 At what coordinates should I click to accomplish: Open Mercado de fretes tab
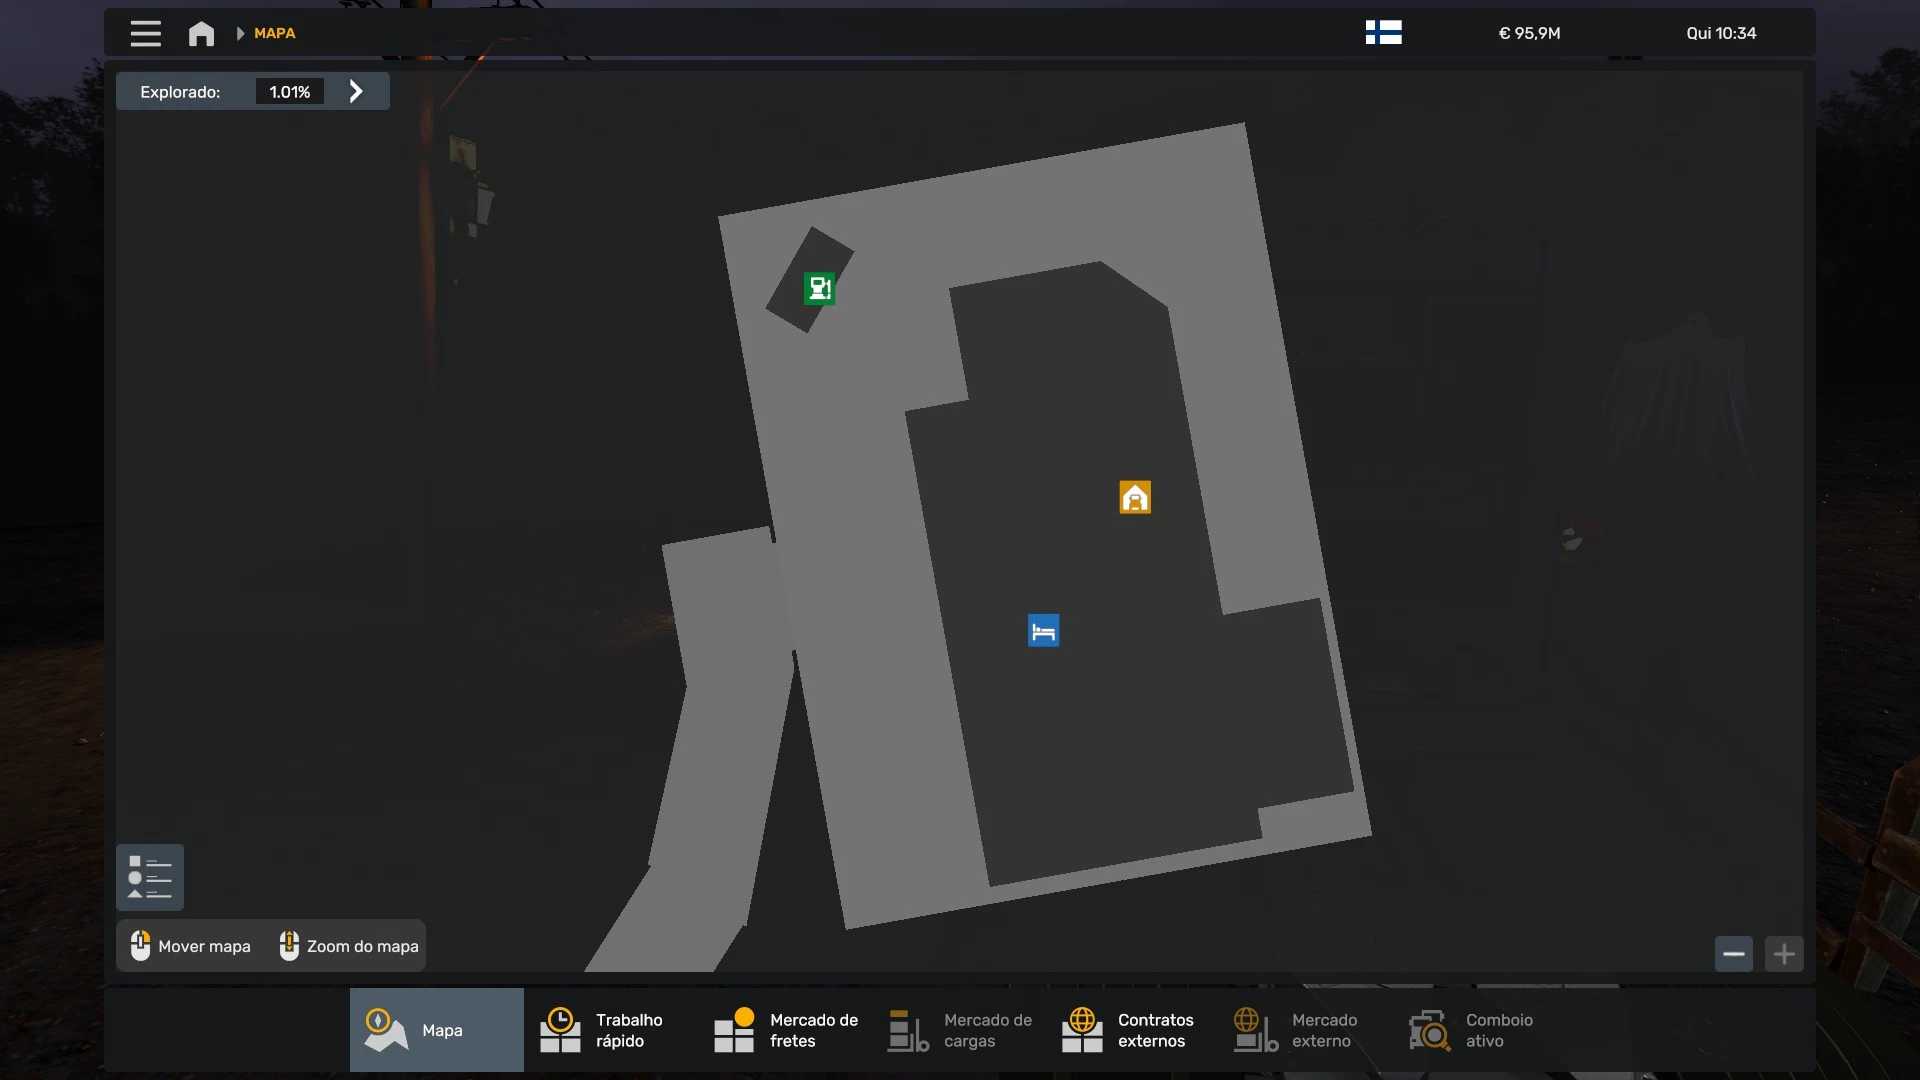coord(785,1030)
